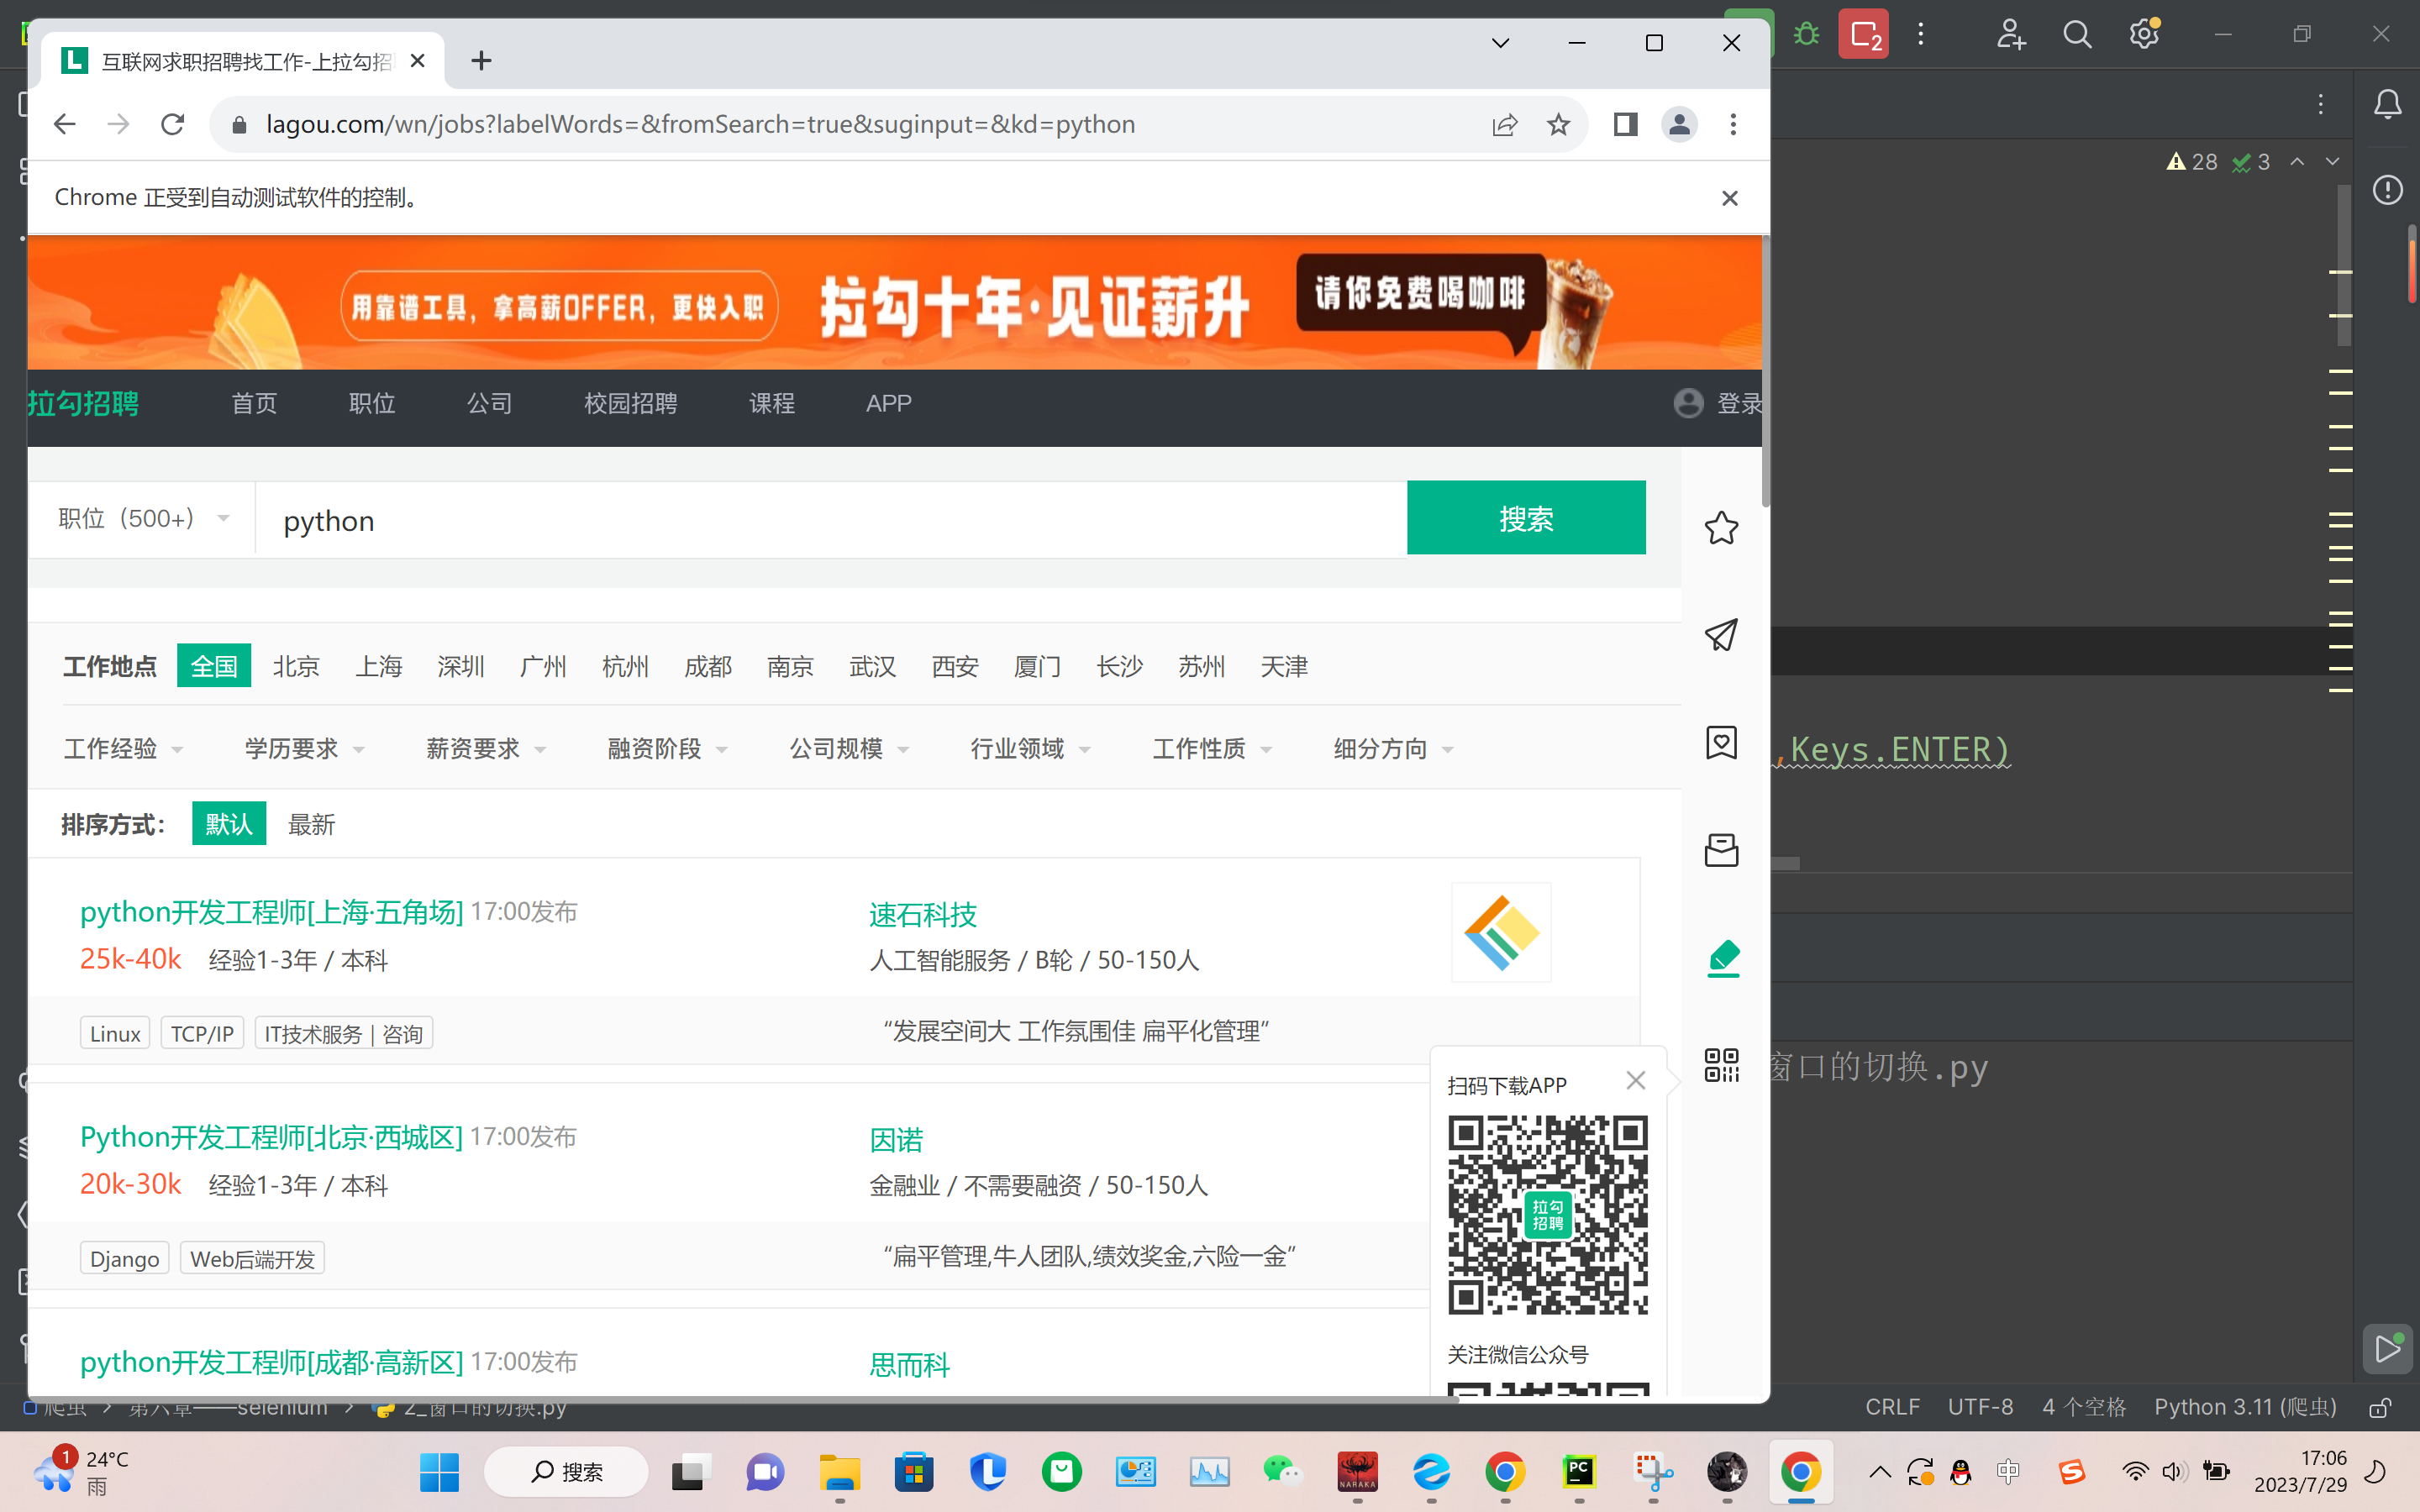Open File Explorer from the taskbar
The height and width of the screenshot is (1512, 2420).
click(x=839, y=1472)
